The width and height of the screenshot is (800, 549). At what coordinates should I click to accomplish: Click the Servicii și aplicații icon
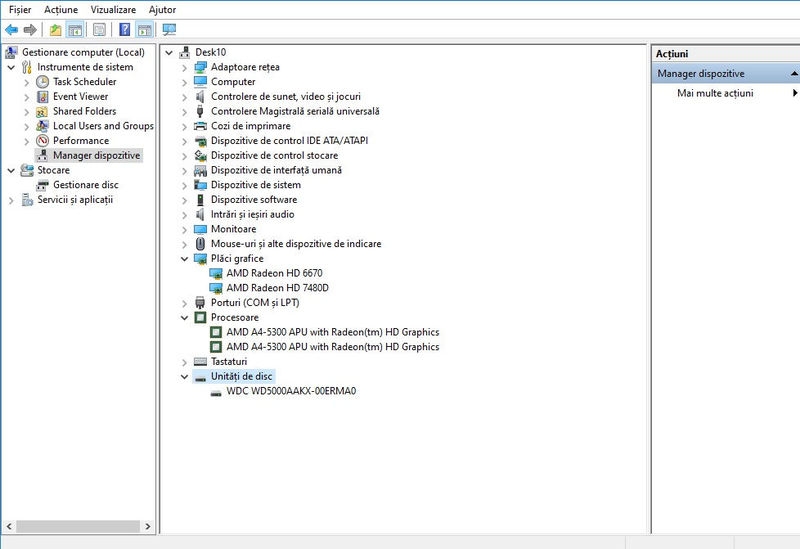[x=27, y=199]
